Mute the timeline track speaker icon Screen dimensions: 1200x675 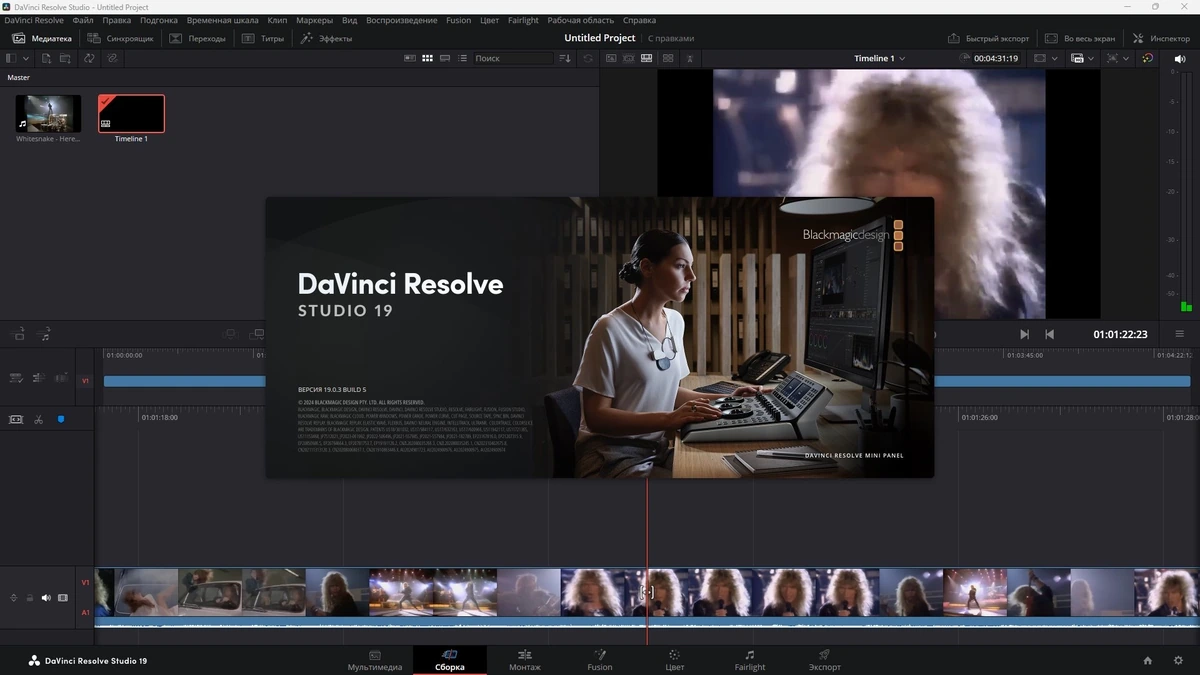[46, 598]
